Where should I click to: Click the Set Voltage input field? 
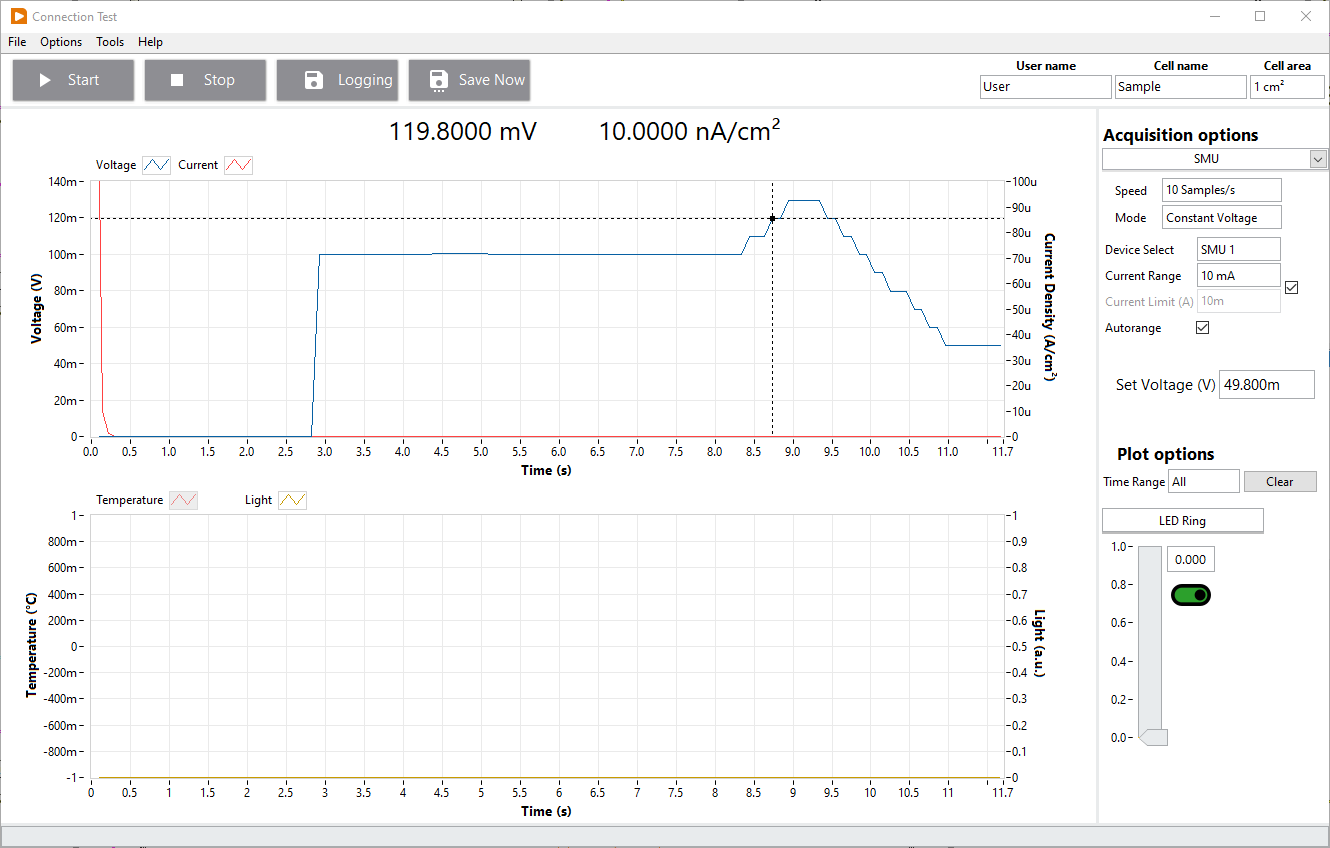coord(1267,385)
